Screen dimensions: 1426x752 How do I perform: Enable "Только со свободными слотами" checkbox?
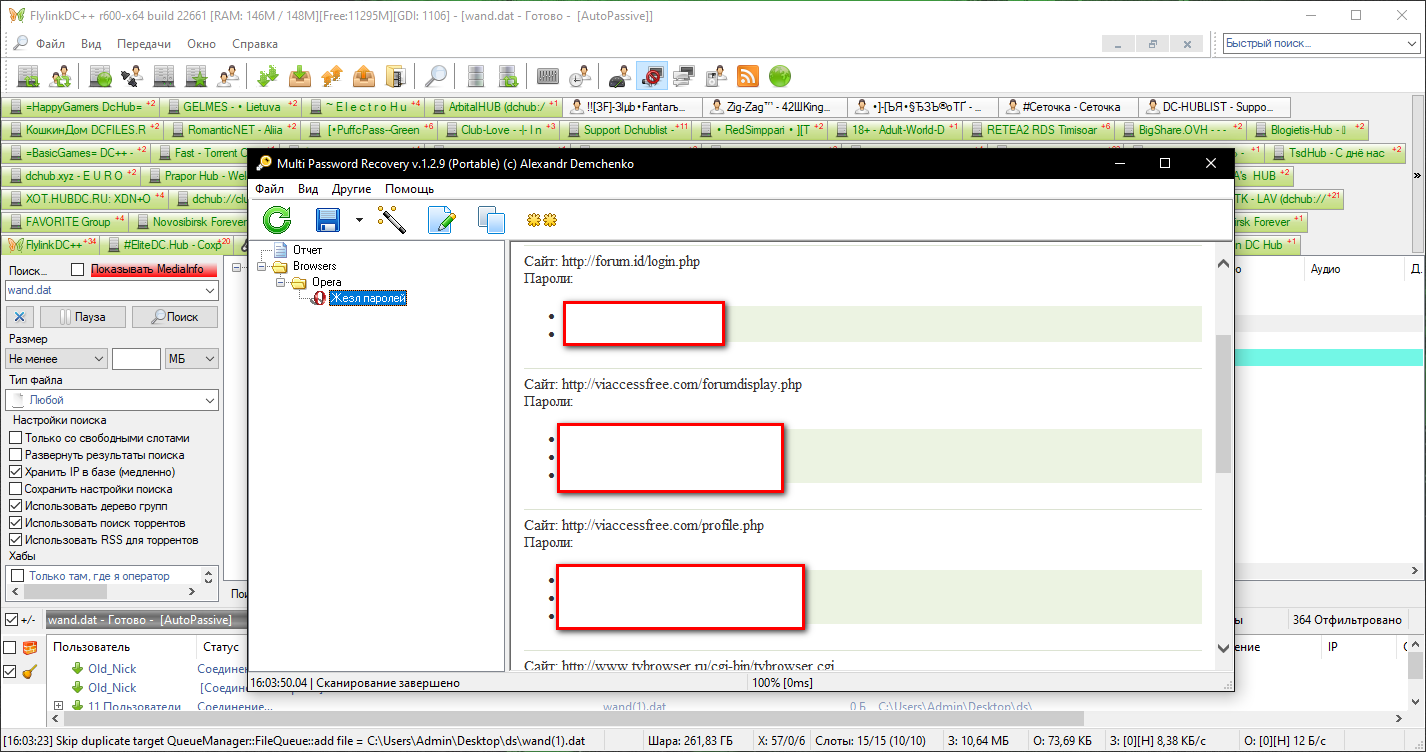coord(16,438)
